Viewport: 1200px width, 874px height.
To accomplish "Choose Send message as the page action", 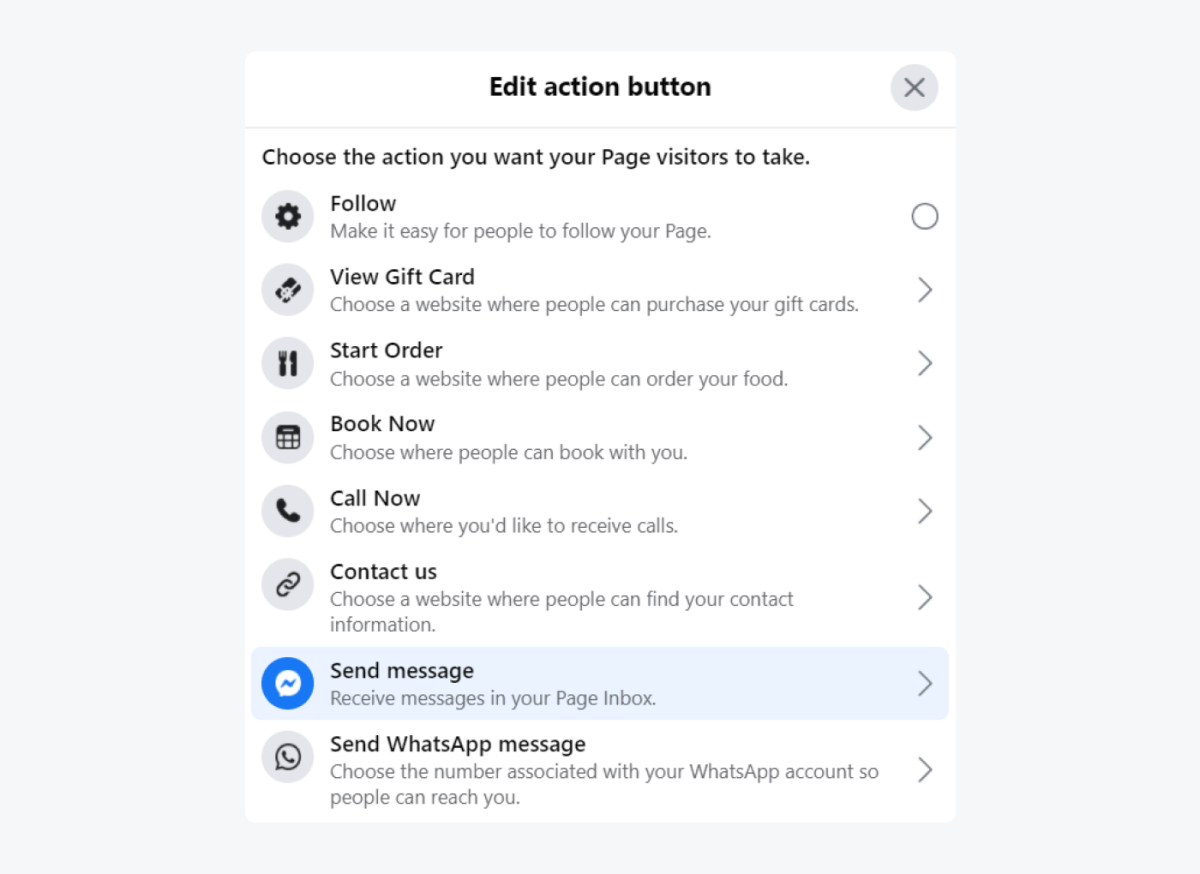I will tap(600, 684).
